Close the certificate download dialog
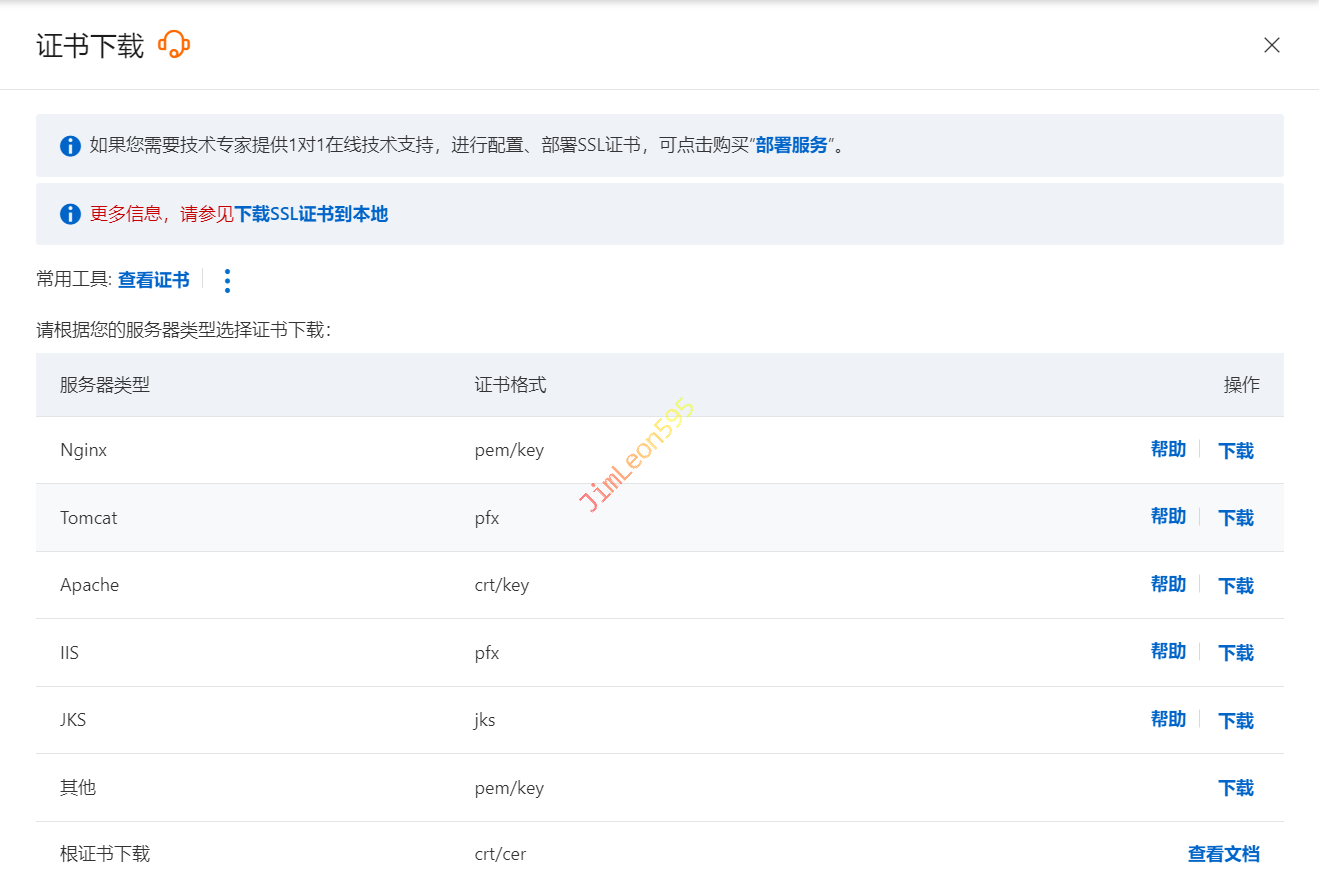This screenshot has width=1319, height=885. pos(1271,45)
